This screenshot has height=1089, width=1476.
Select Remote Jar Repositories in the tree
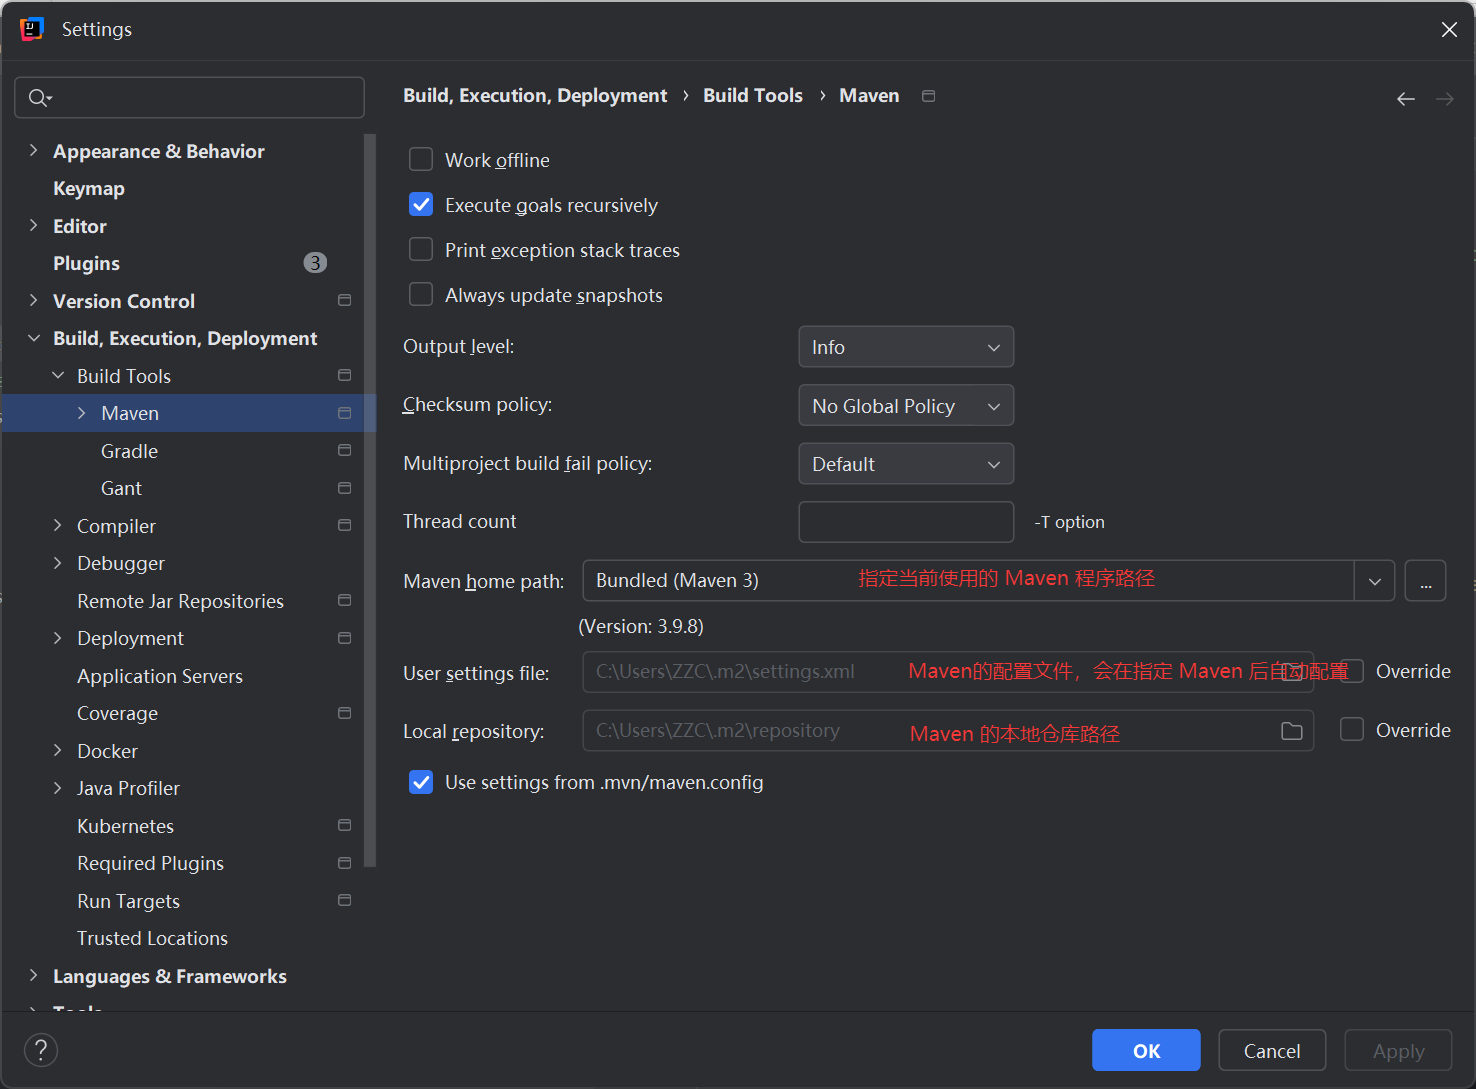(x=180, y=601)
